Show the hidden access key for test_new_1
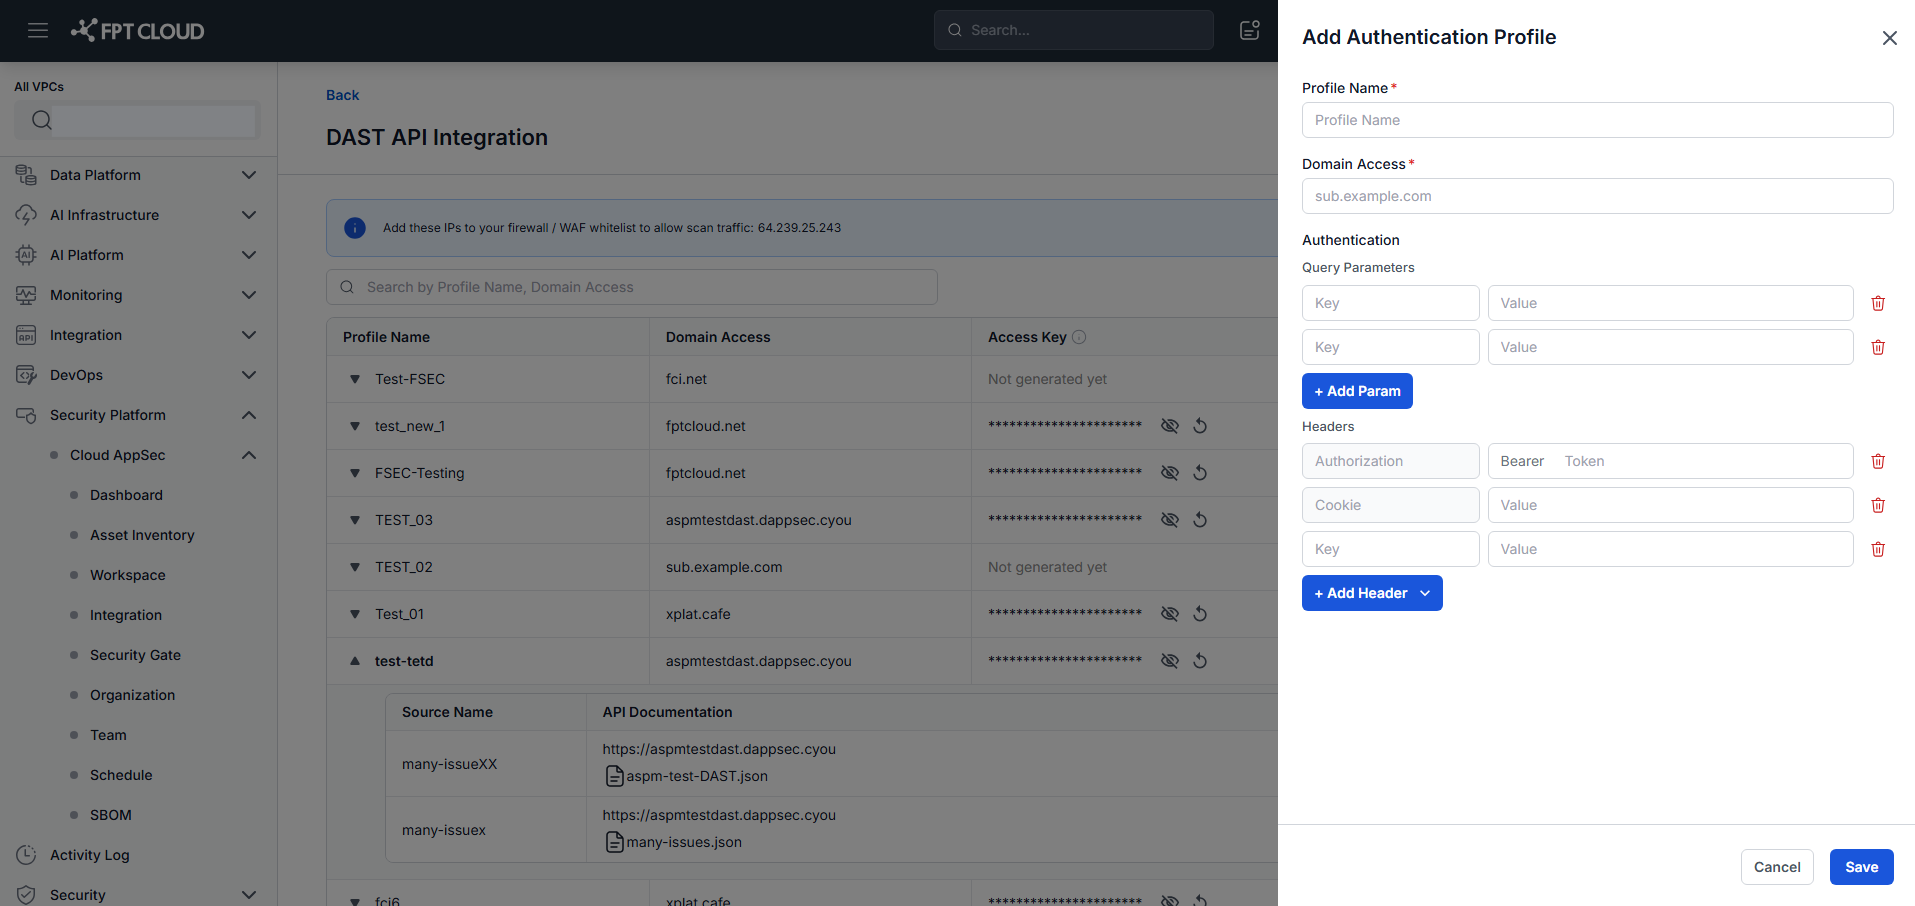 coord(1169,426)
